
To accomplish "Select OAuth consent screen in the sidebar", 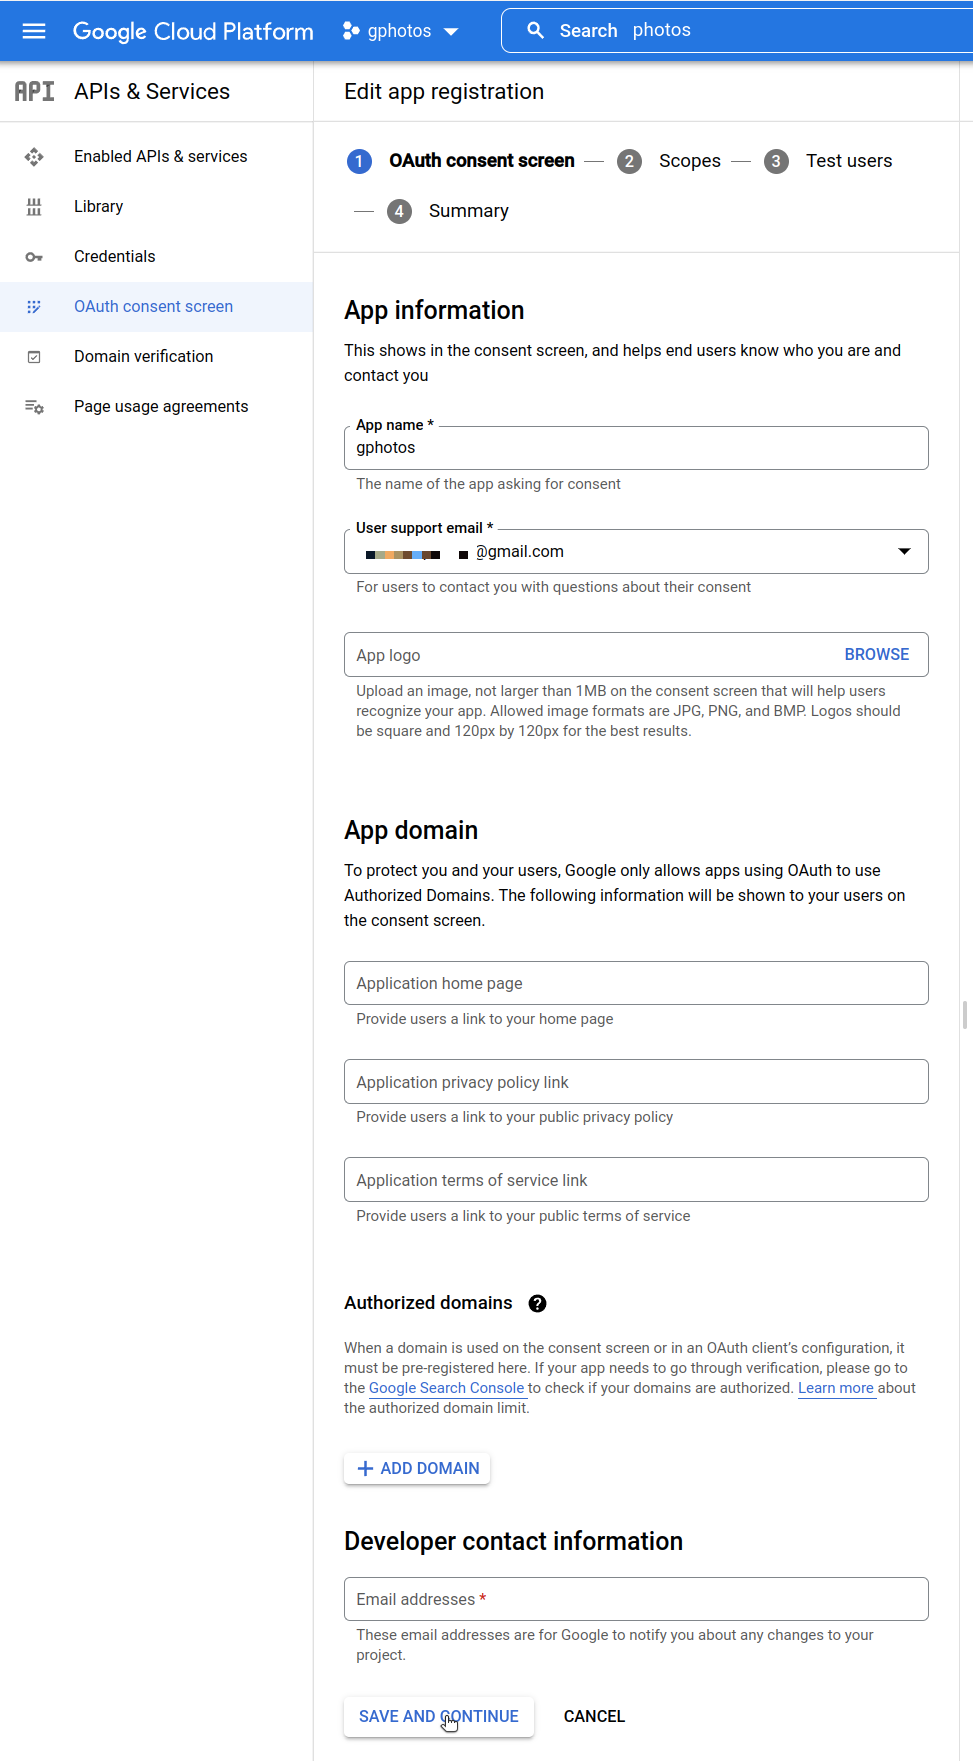I will click(x=153, y=306).
